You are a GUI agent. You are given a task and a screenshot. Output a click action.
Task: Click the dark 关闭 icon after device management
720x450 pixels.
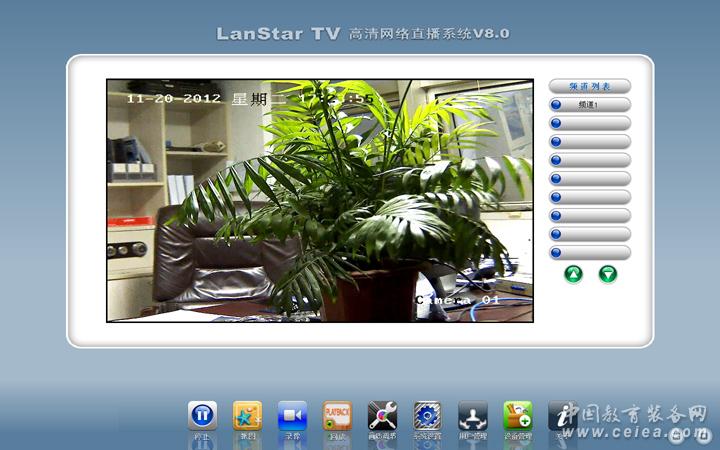tap(561, 416)
